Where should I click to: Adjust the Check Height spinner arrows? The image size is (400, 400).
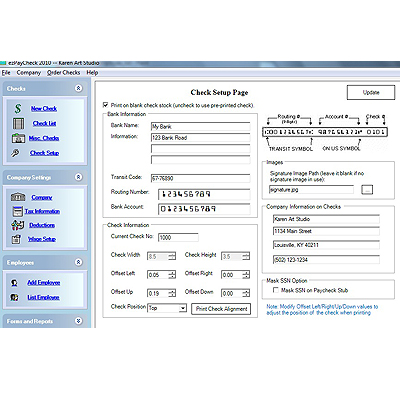[246, 256]
